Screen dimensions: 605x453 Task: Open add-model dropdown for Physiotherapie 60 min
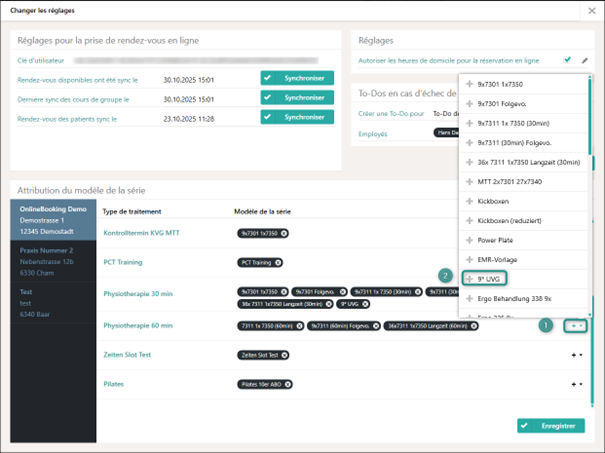tap(575, 326)
